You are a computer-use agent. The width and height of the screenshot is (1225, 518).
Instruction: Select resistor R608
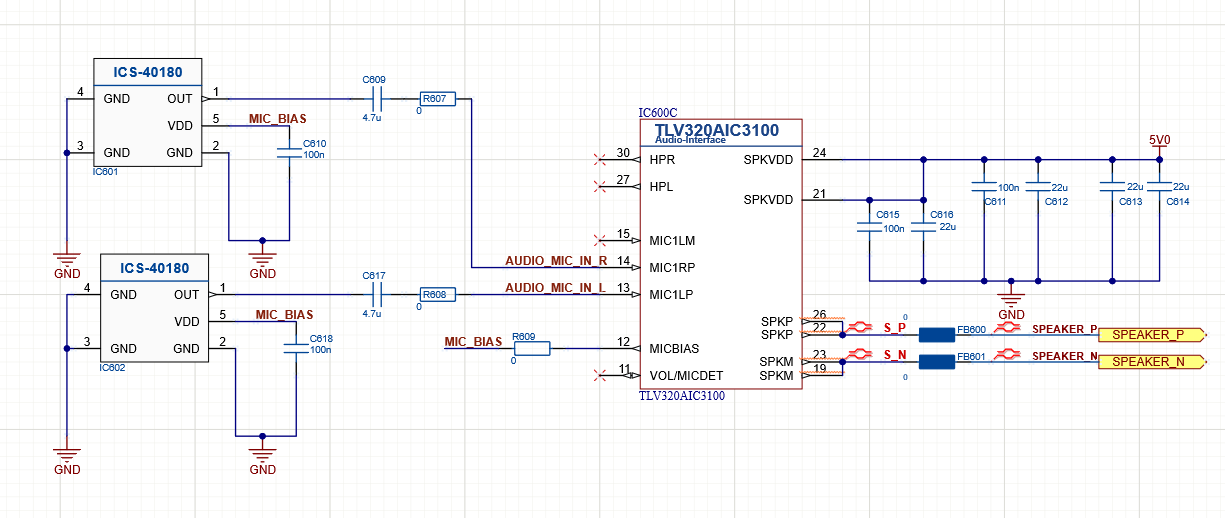click(437, 294)
